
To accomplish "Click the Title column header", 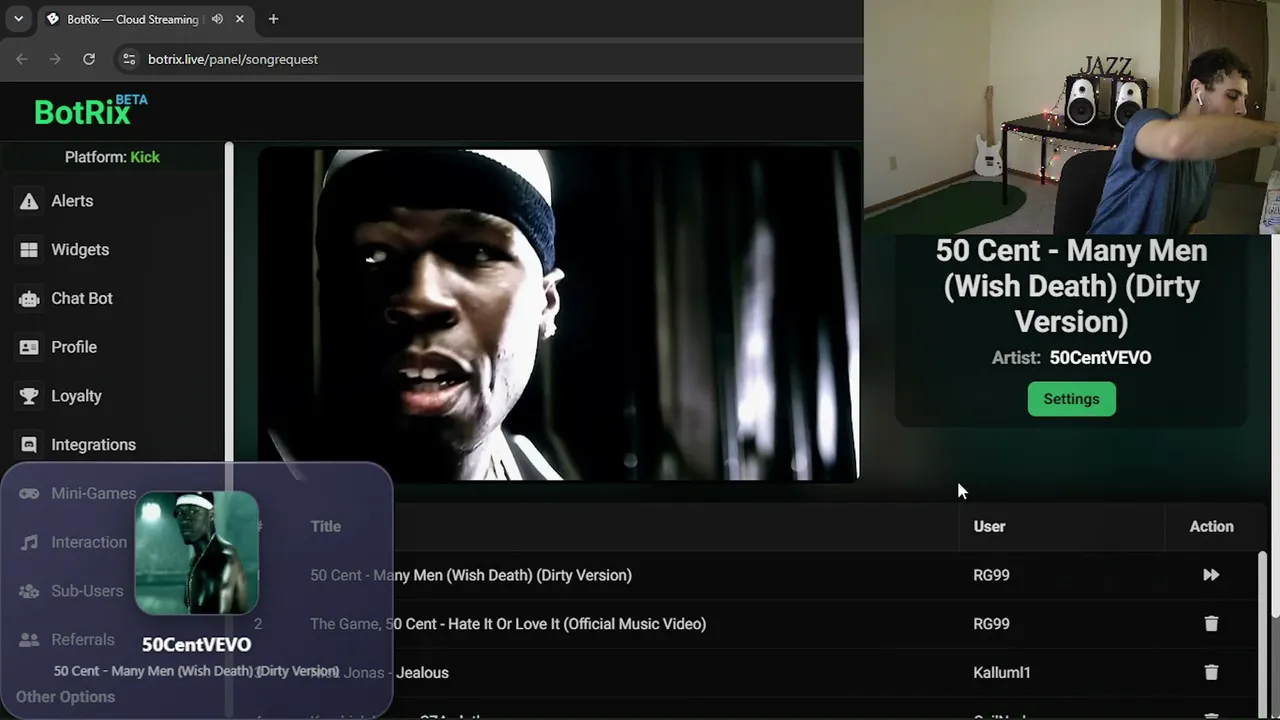I will point(325,527).
